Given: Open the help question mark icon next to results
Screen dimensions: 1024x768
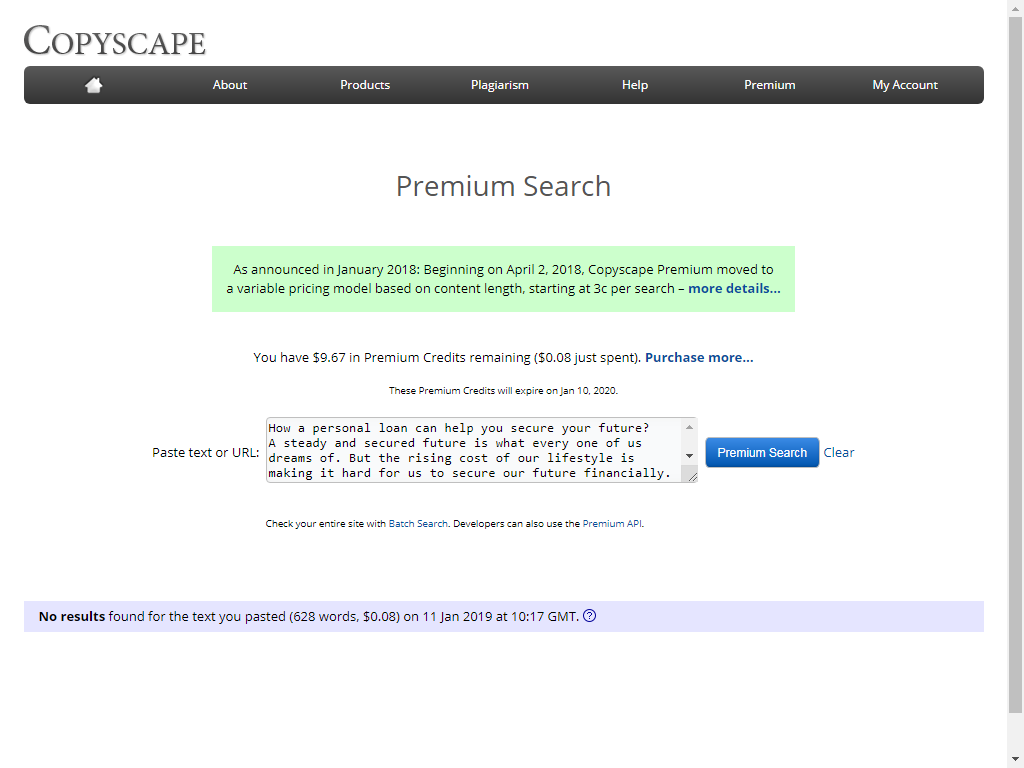Looking at the screenshot, I should point(589,616).
